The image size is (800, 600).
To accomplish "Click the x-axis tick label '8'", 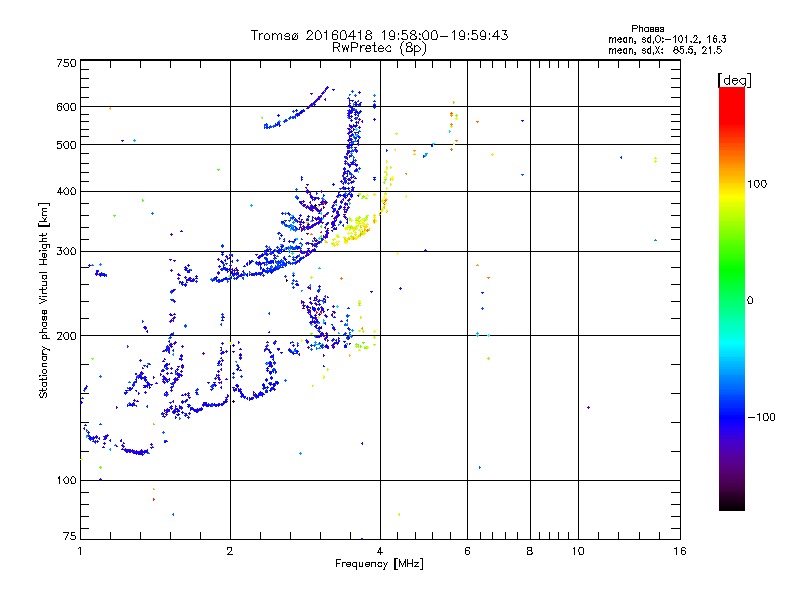I will click(x=530, y=551).
